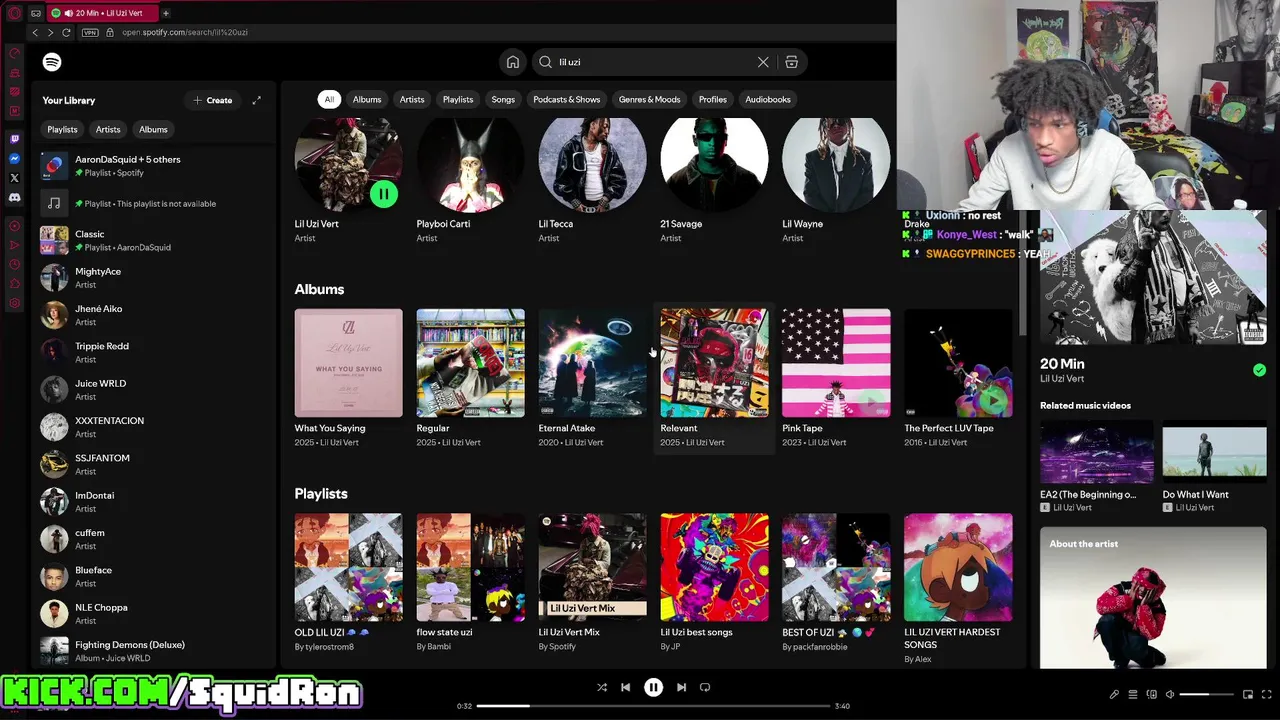
Task: Open My Flow arrow icon in sidebar
Action: pos(14,245)
